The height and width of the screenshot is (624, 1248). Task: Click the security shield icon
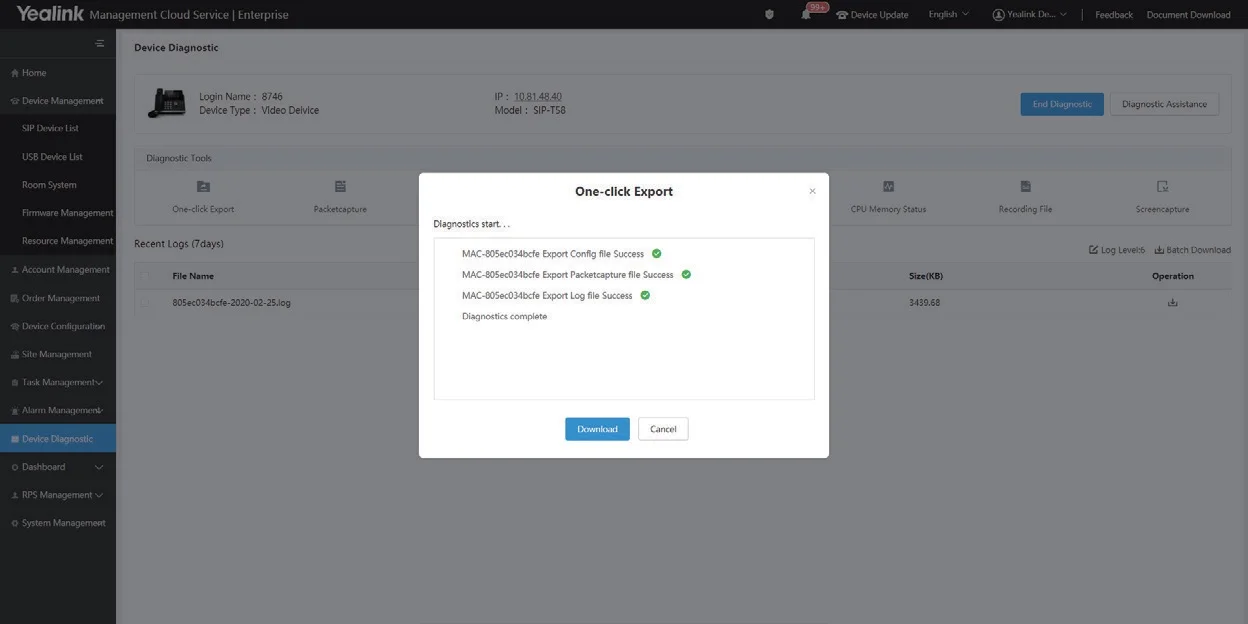(769, 15)
